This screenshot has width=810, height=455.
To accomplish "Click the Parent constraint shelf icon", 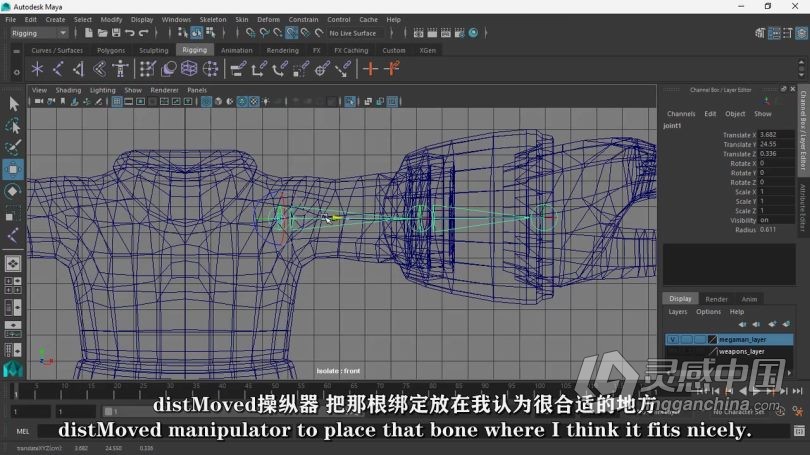I will pos(238,69).
